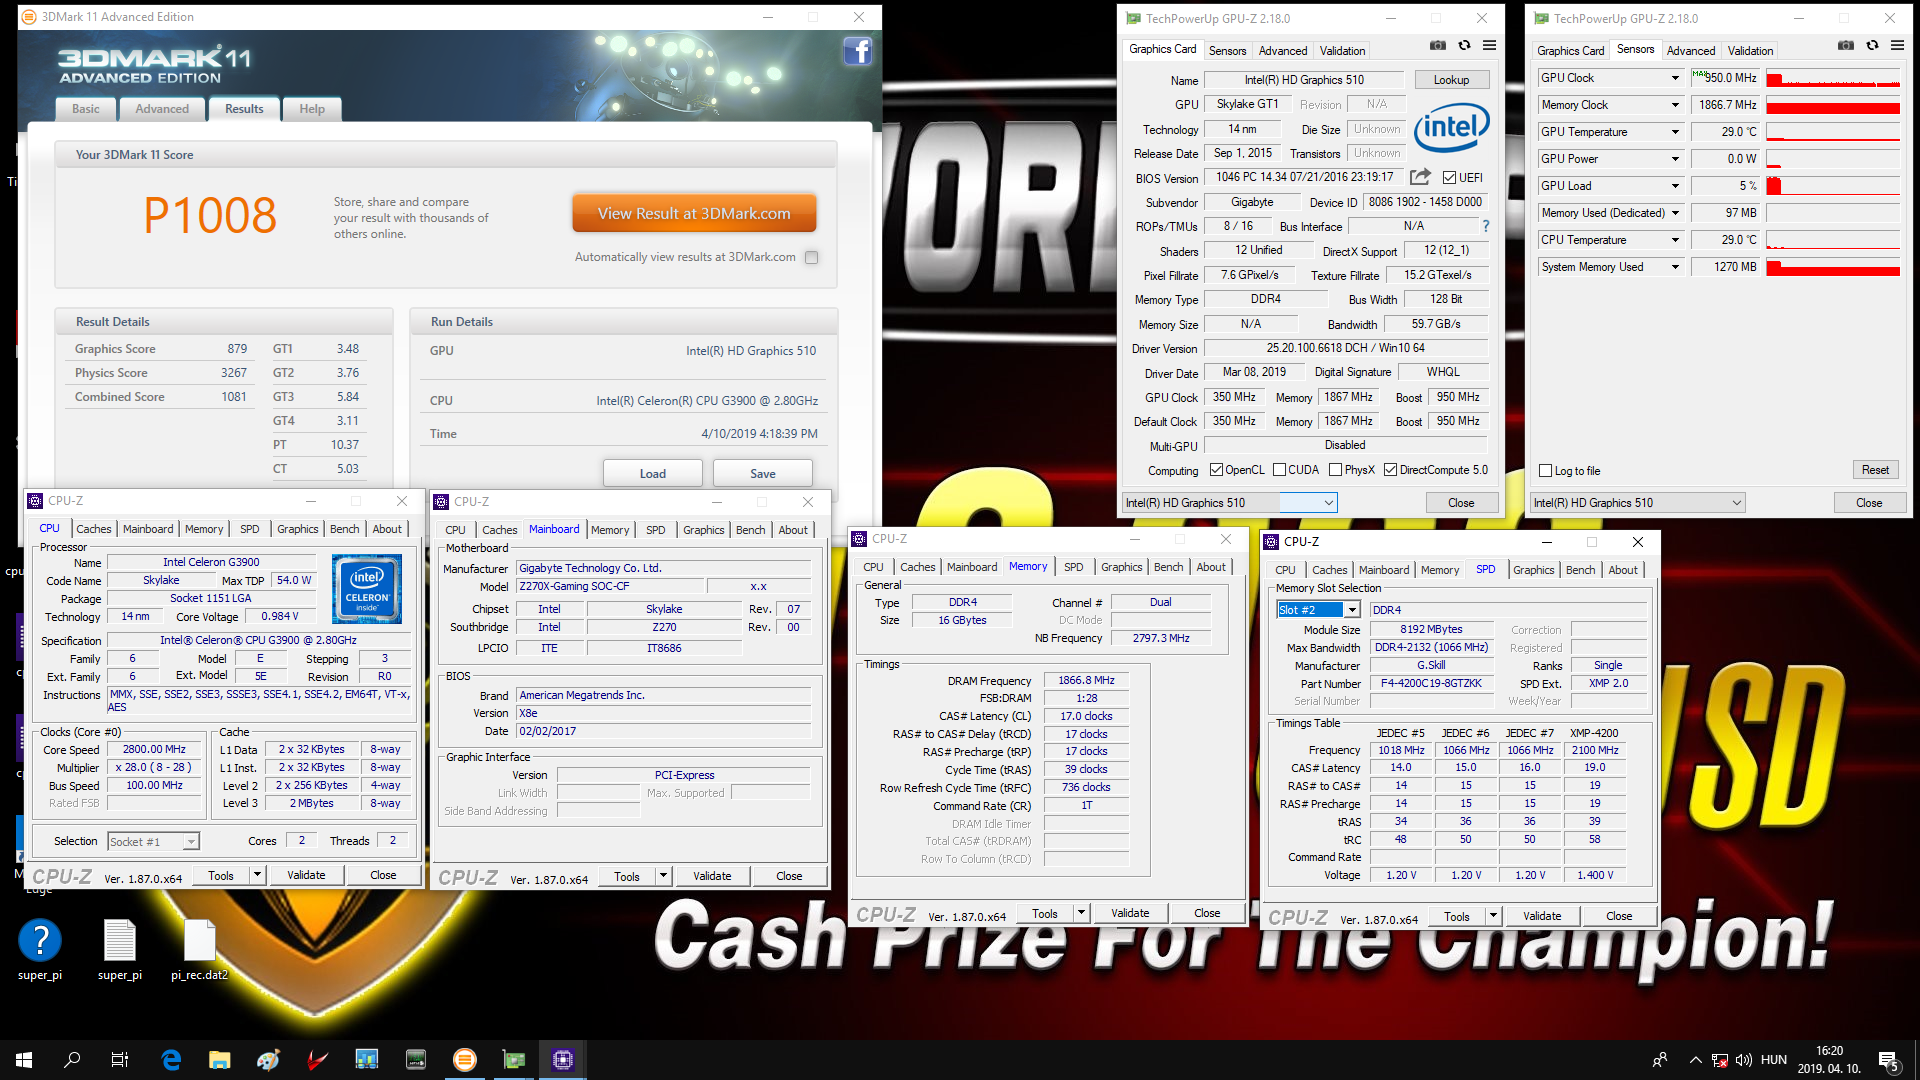Click the Load button in 3DMark 11
The width and height of the screenshot is (1920, 1080).
[652, 474]
